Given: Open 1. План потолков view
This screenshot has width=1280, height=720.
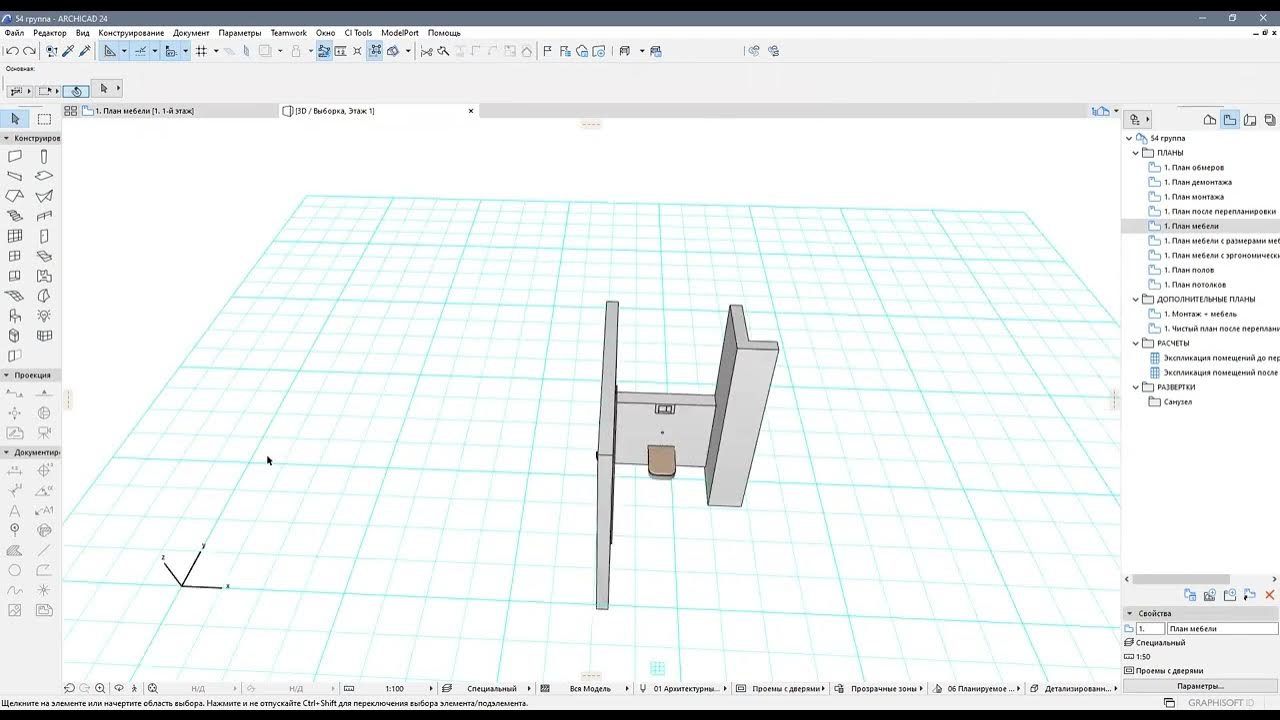Looking at the screenshot, I should pyautogui.click(x=1194, y=285).
